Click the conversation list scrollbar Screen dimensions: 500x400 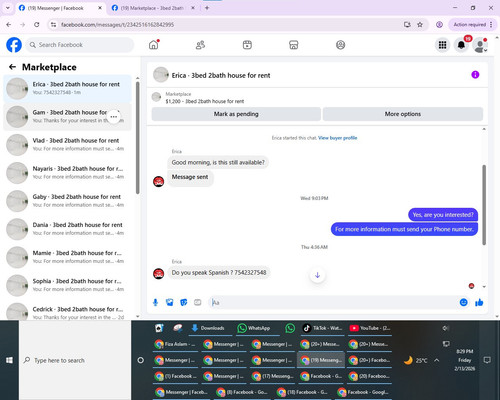pyautogui.click(x=138, y=137)
